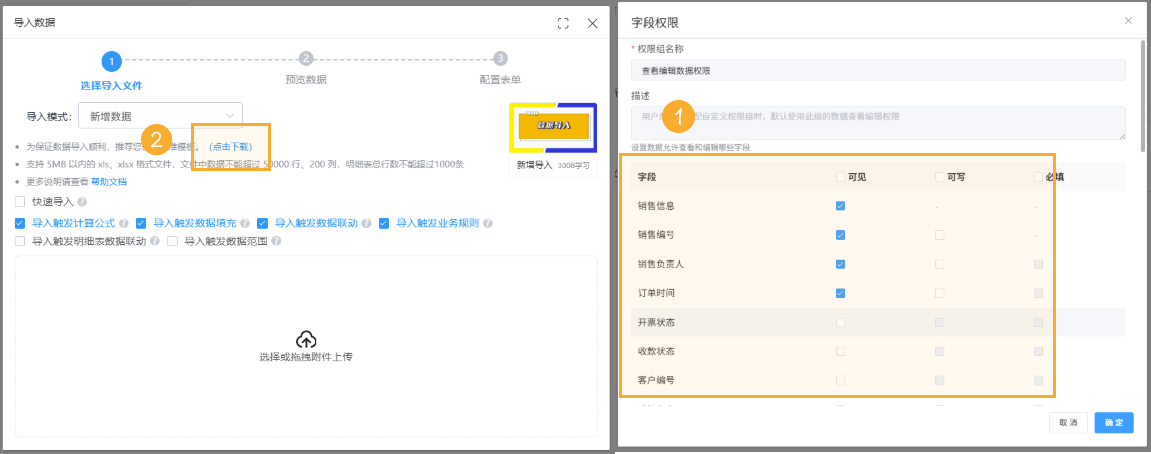
Task: Click 选择或拖拽附件上传 upload text
Action: tap(306, 357)
